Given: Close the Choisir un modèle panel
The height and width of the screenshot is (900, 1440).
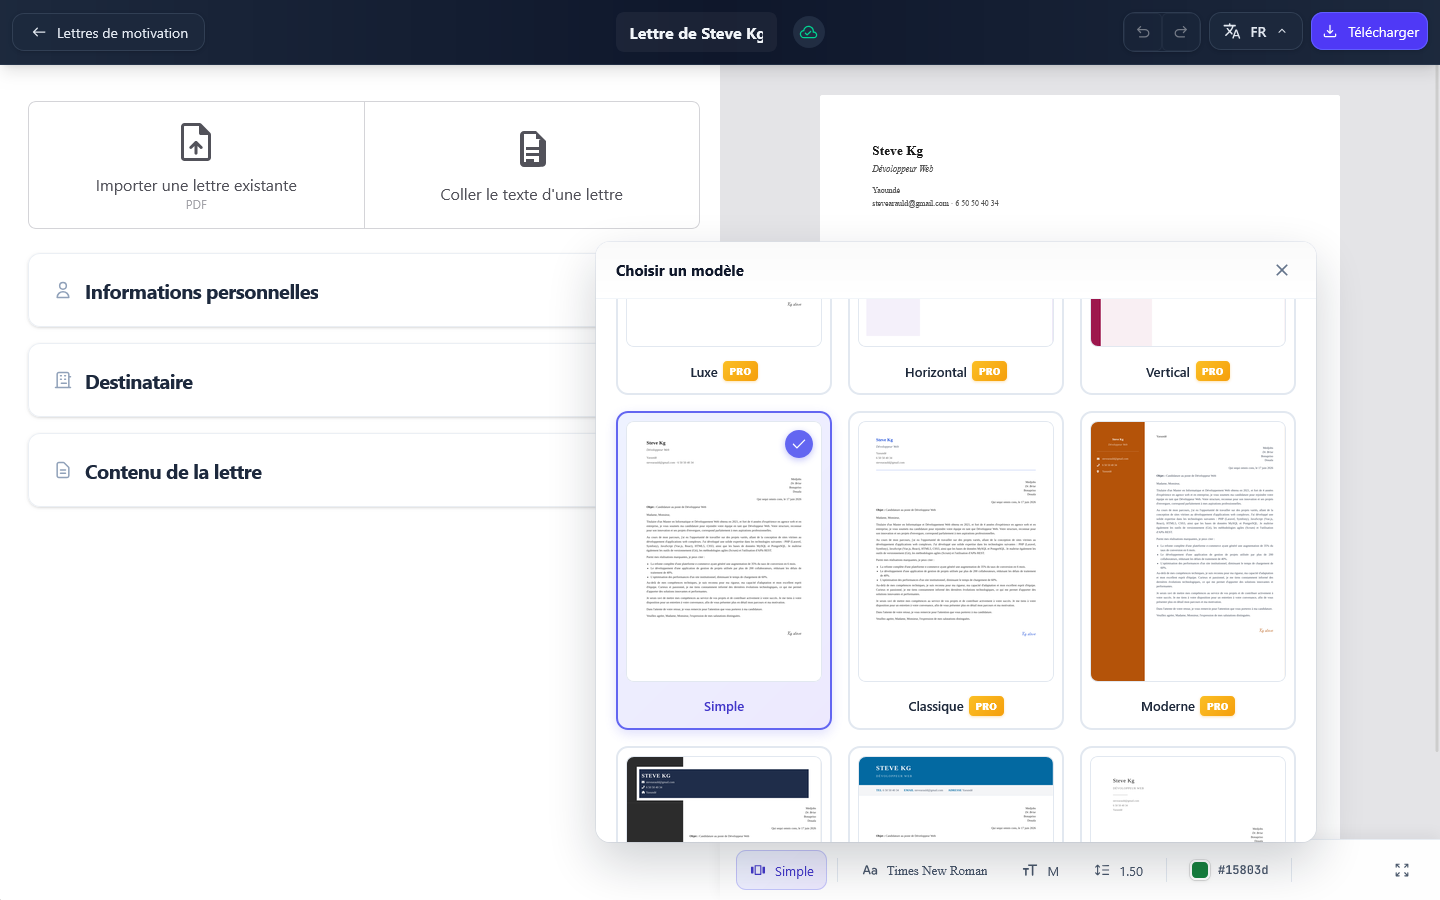Looking at the screenshot, I should 1282,270.
